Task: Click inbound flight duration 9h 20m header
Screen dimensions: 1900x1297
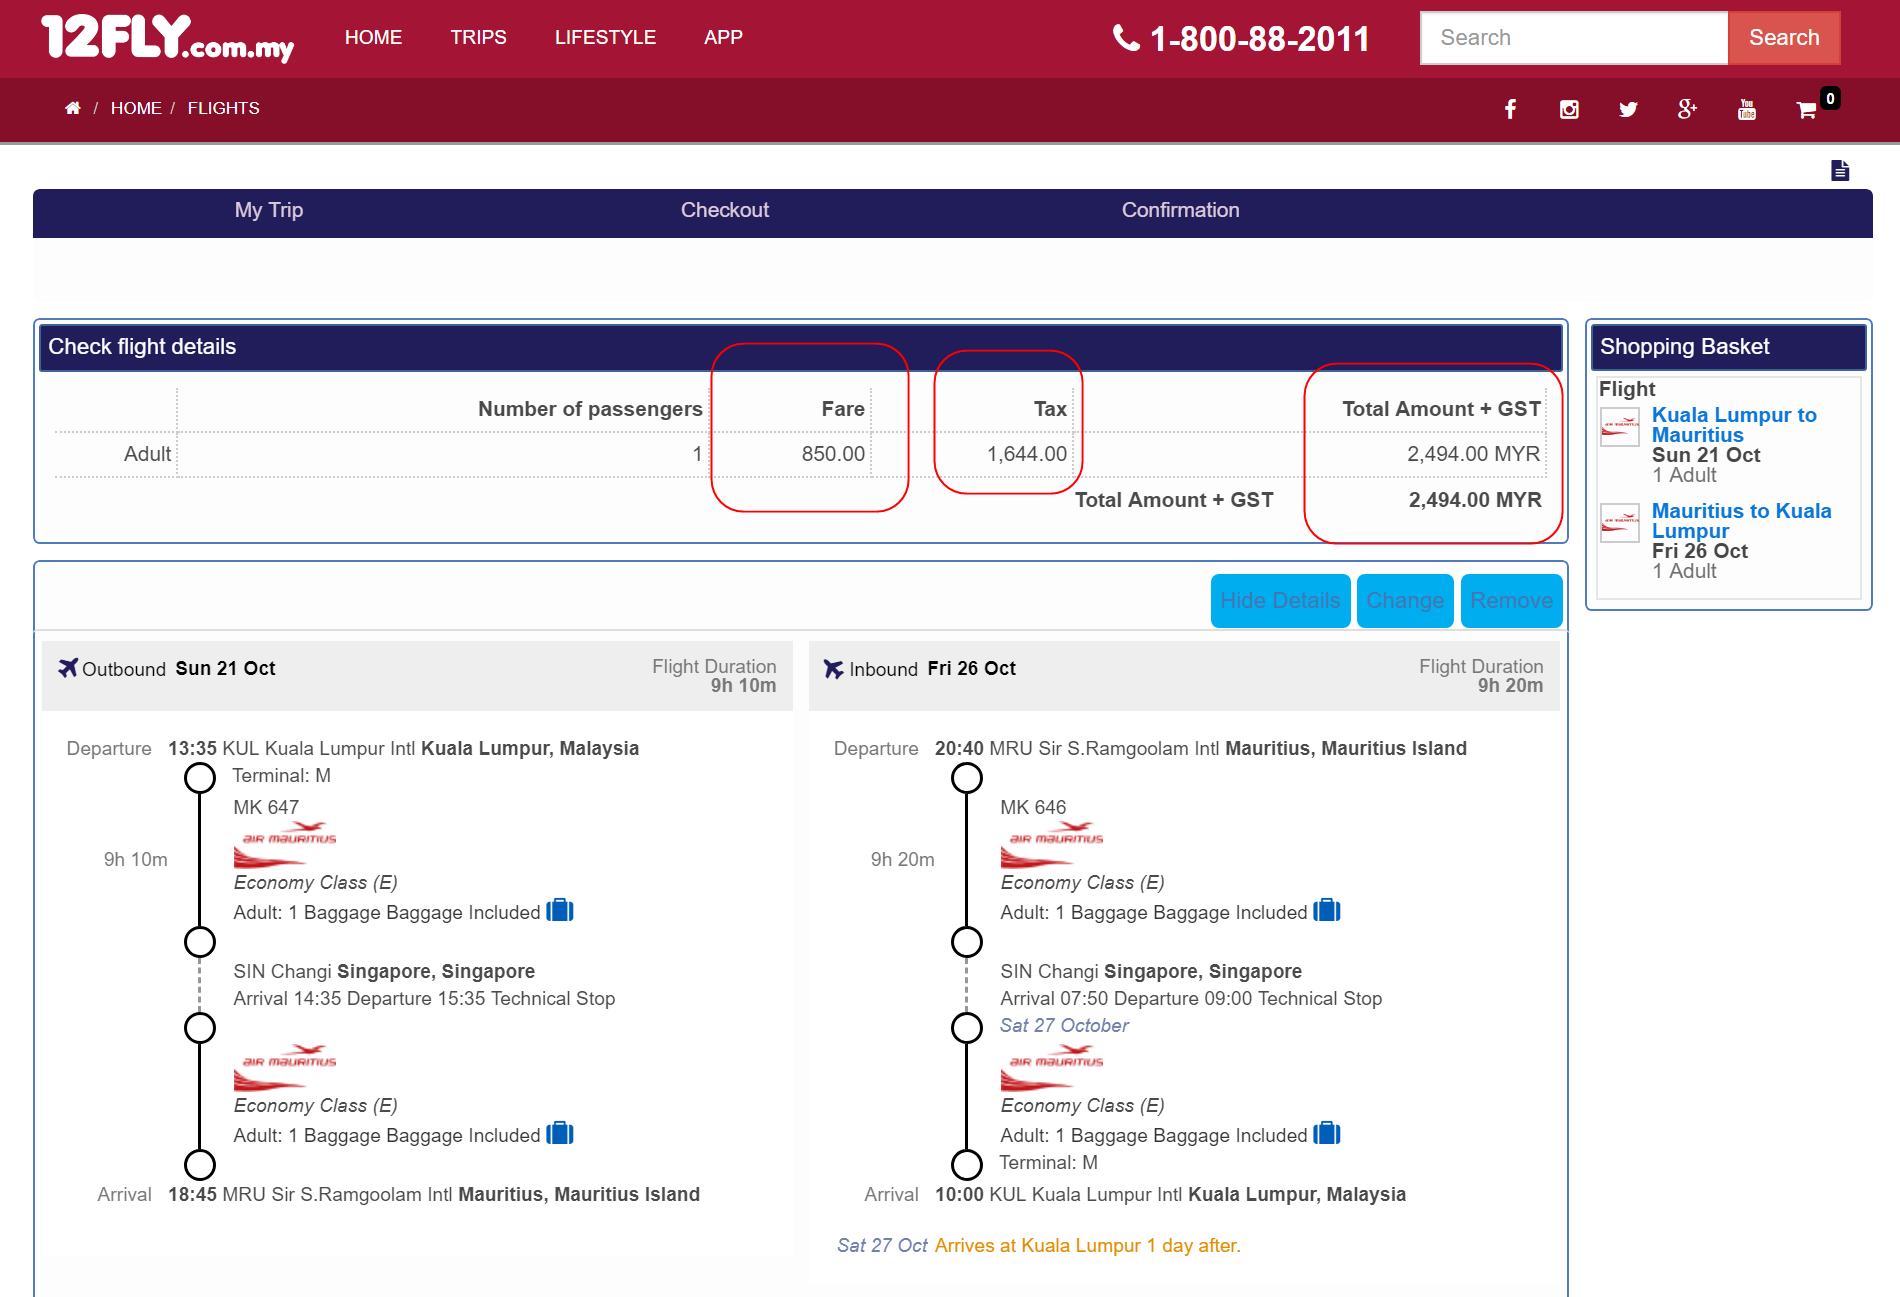Action: click(x=1510, y=686)
